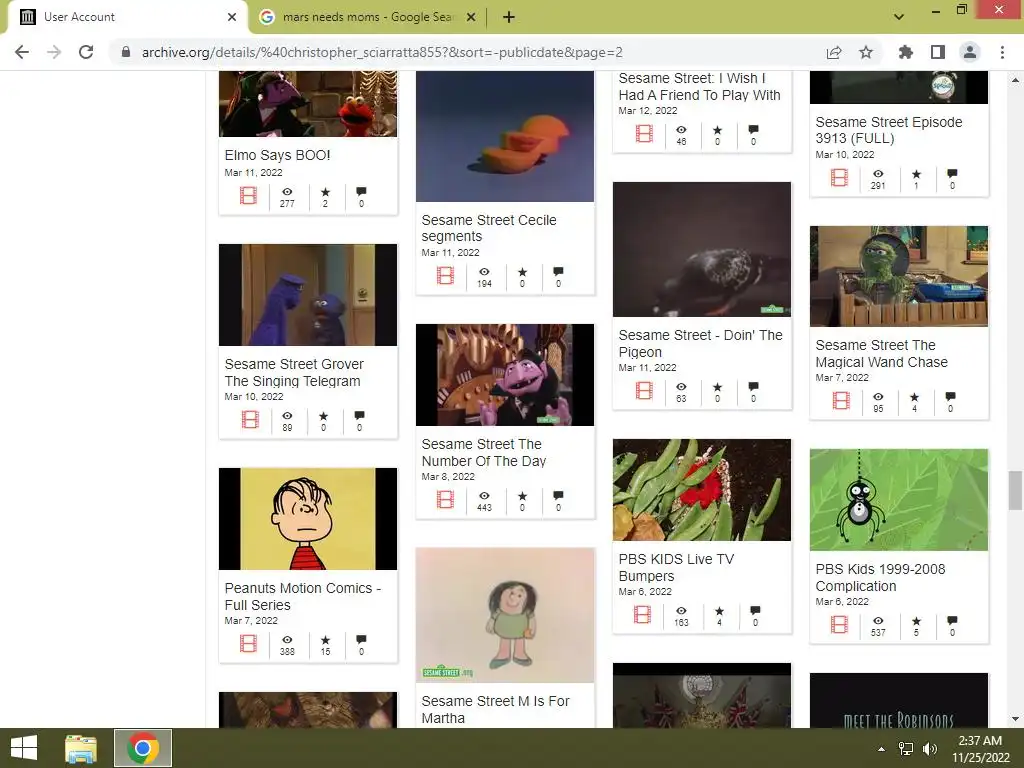Click the address bar URL field

coord(382,52)
